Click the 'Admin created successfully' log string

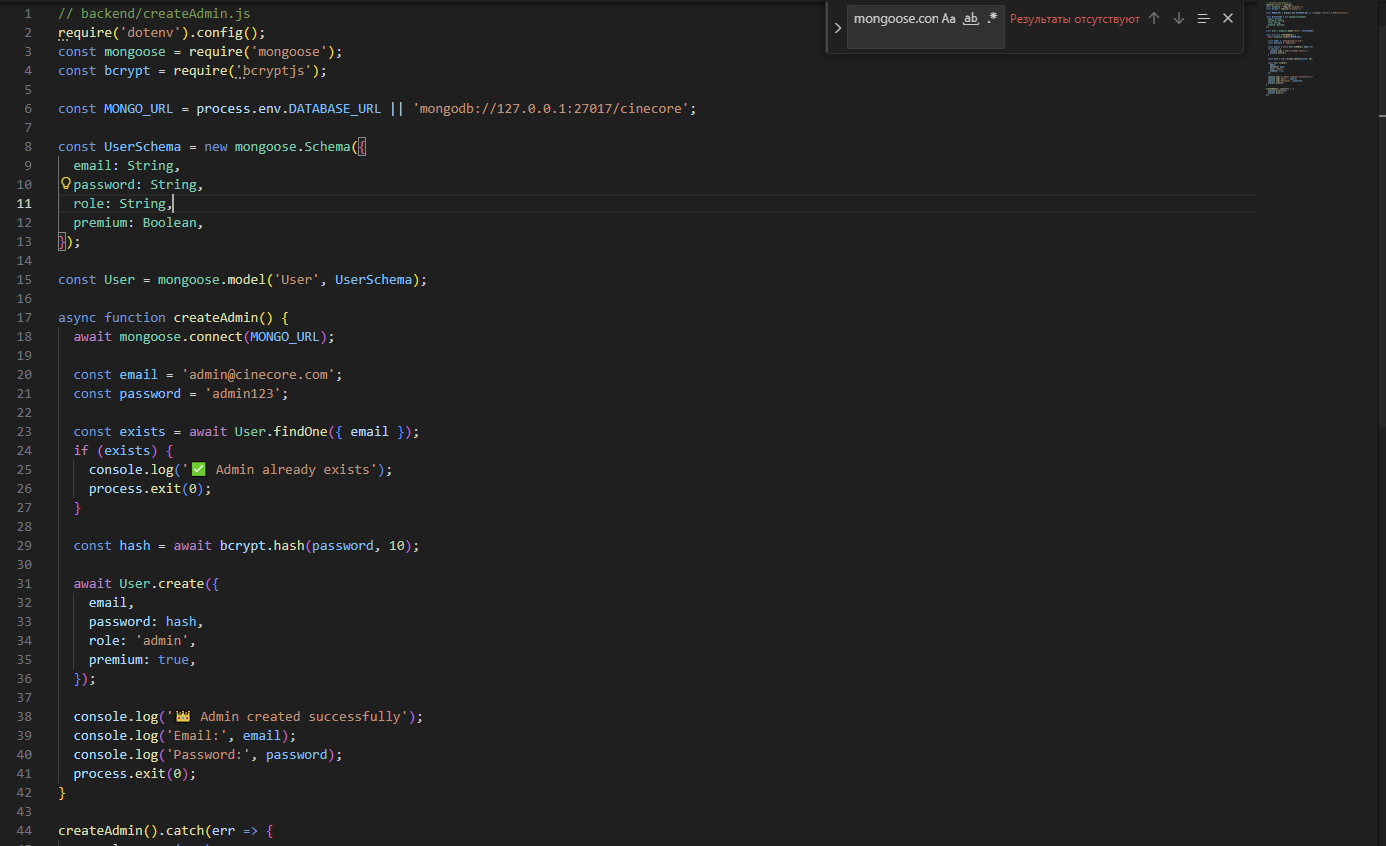pyautogui.click(x=288, y=716)
